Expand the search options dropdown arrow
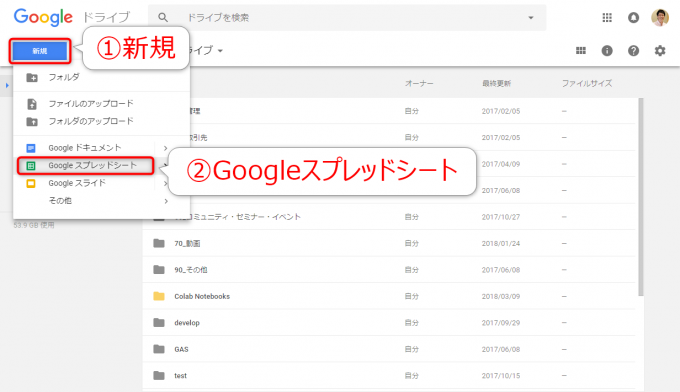680x392 pixels. pos(531,17)
